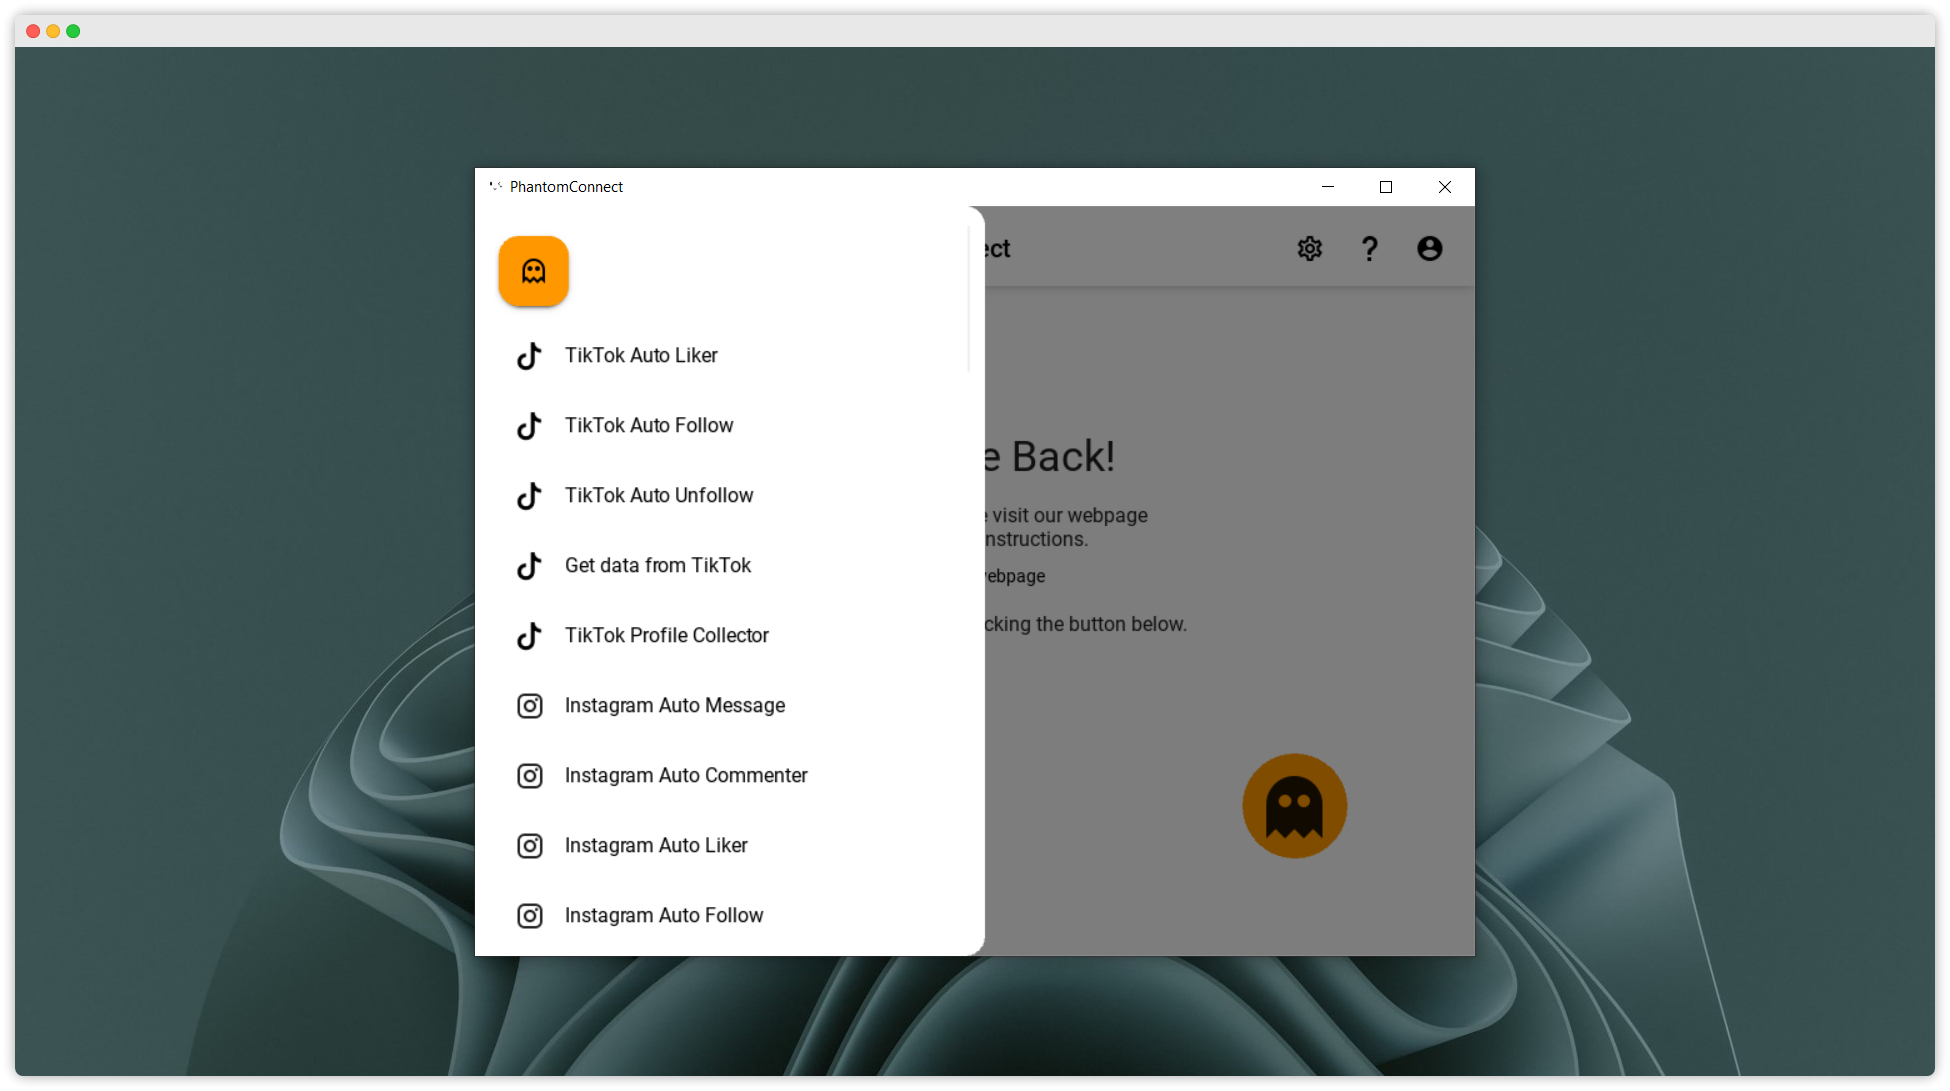Click PhantomConnect title bar app icon
Viewport: 1950px width, 1091px height.
point(495,186)
